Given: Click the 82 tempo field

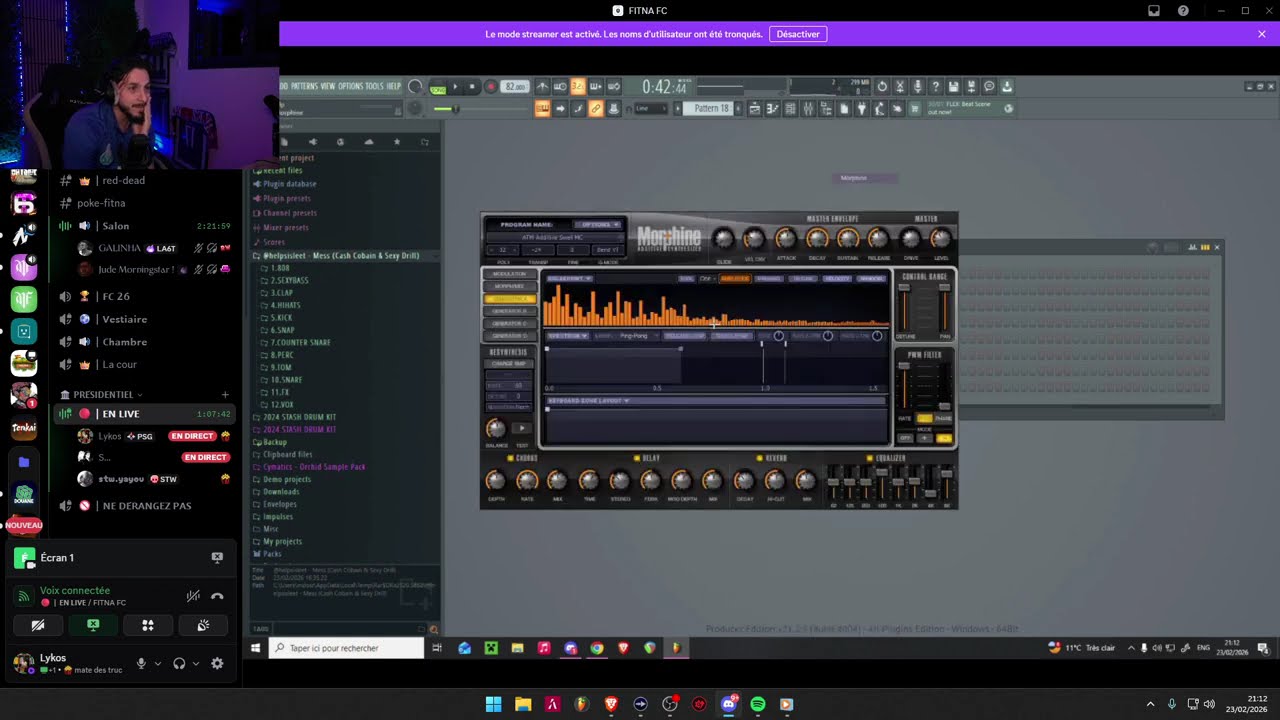Looking at the screenshot, I should [x=515, y=87].
